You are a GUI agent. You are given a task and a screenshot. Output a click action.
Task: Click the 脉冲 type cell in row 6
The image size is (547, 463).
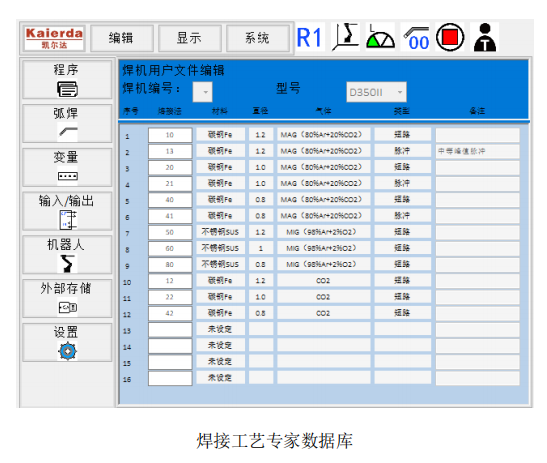(403, 216)
